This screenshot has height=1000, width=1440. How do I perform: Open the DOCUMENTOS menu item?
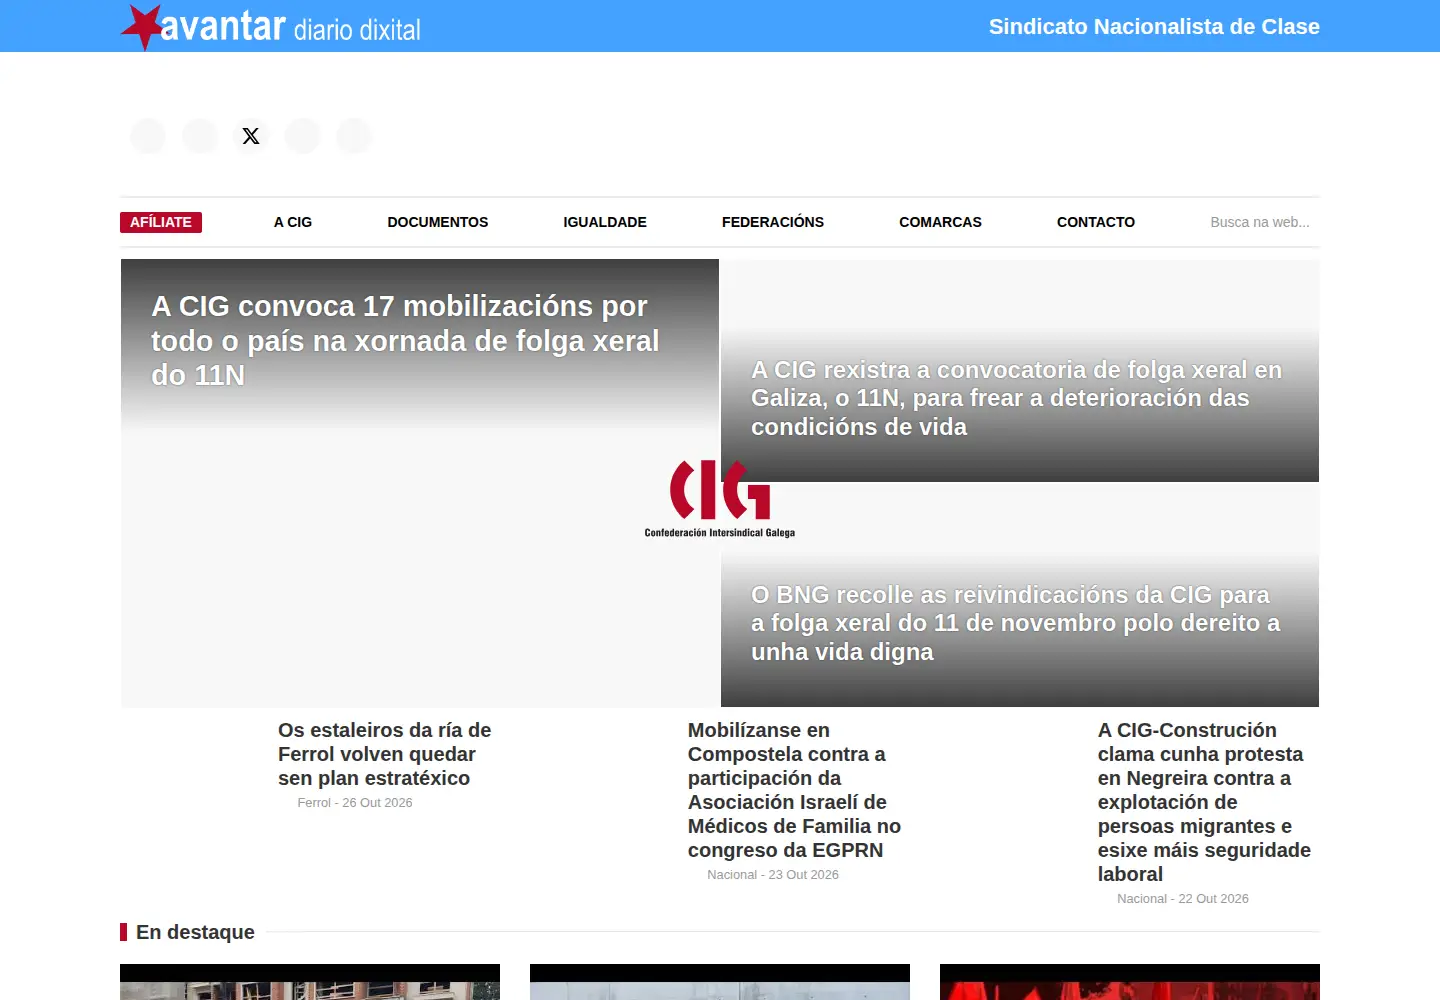pos(438,222)
